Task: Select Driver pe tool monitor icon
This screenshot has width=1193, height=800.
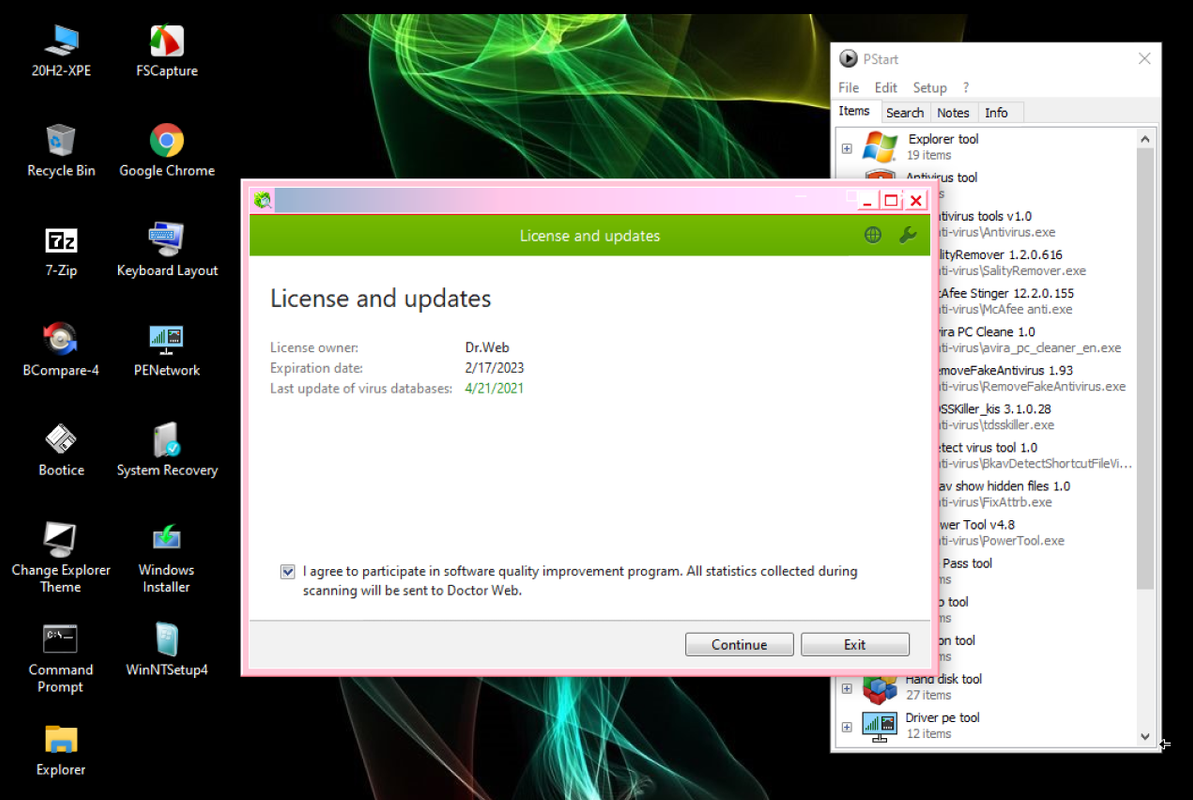Action: pyautogui.click(x=880, y=726)
